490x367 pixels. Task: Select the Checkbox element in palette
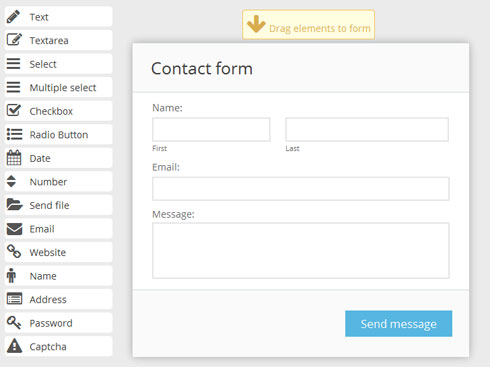pos(58,111)
